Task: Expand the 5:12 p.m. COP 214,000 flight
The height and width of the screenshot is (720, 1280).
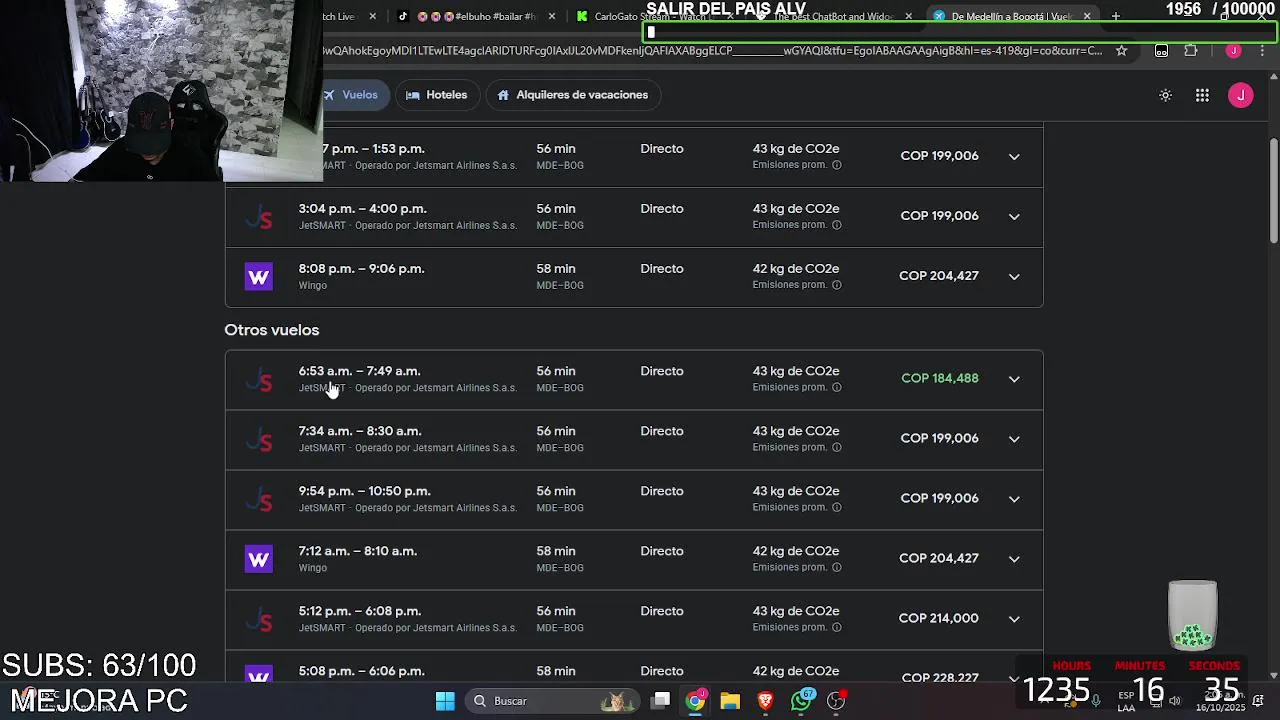Action: click(1014, 618)
